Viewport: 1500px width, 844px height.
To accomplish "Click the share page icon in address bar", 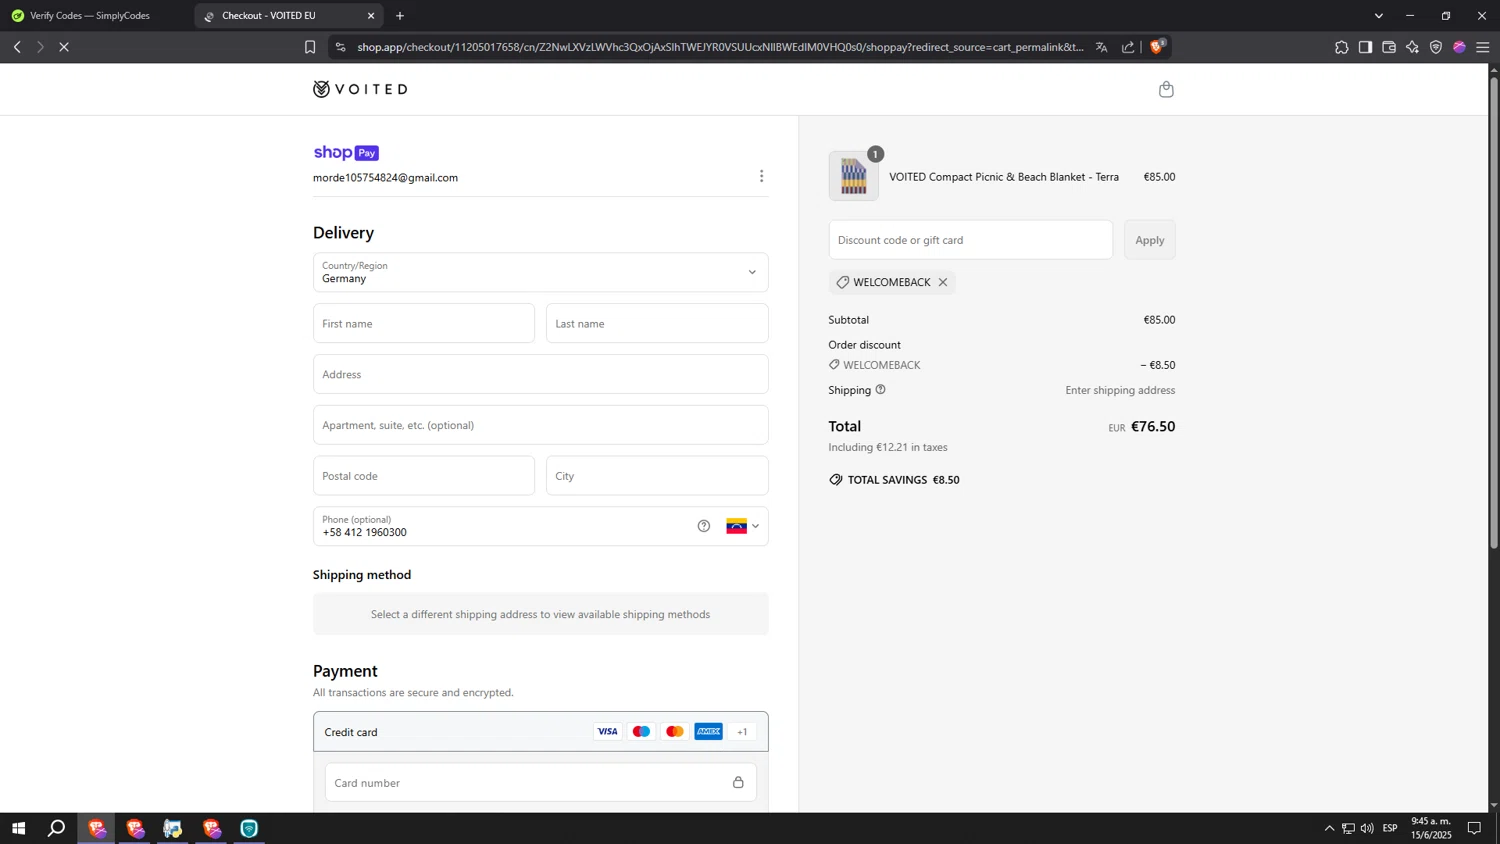I will [1128, 47].
